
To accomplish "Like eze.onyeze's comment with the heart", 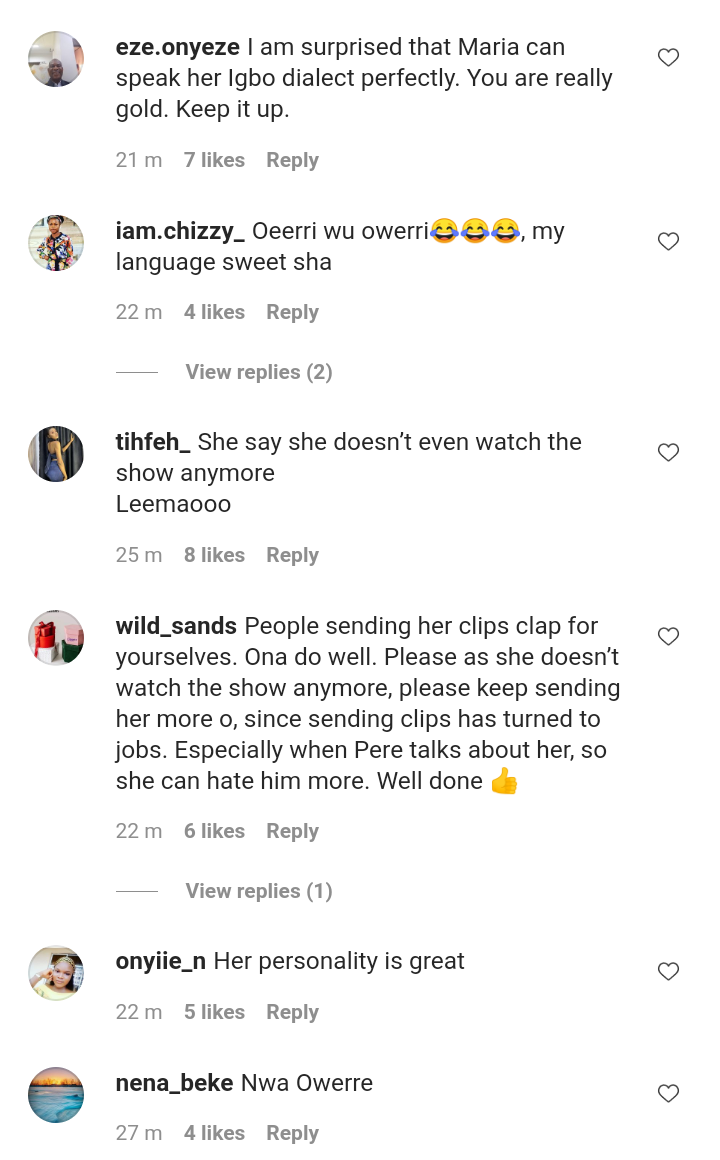I will tap(668, 58).
